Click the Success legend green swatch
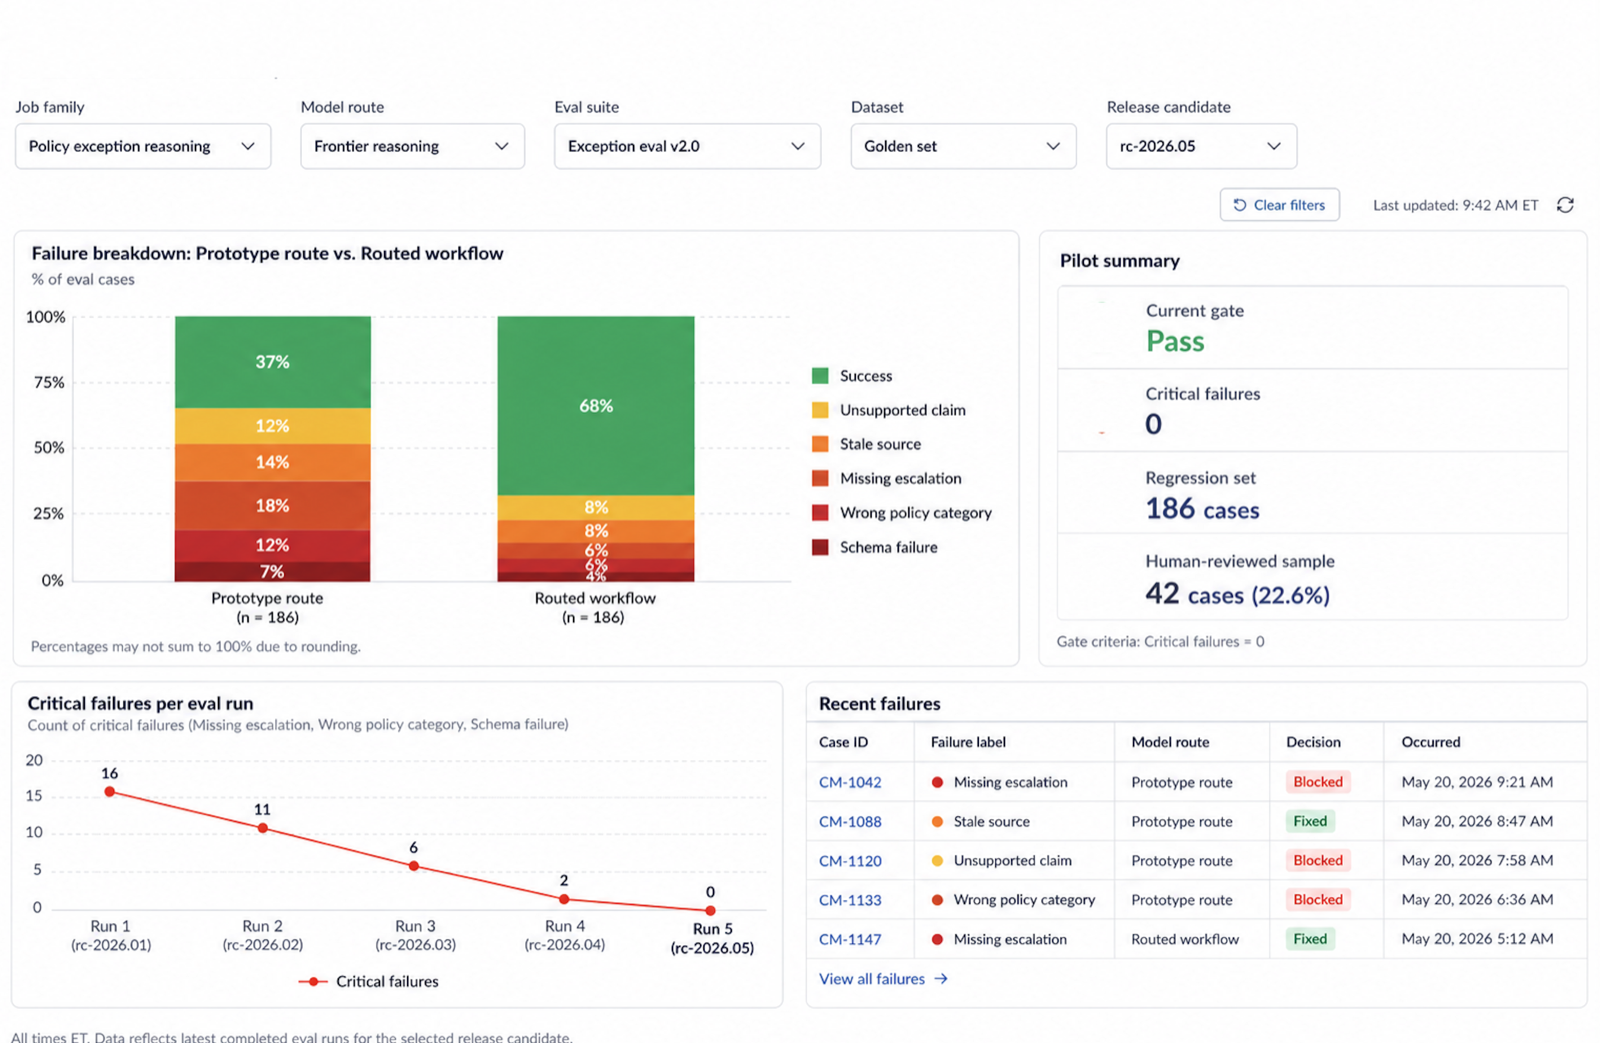 820,376
